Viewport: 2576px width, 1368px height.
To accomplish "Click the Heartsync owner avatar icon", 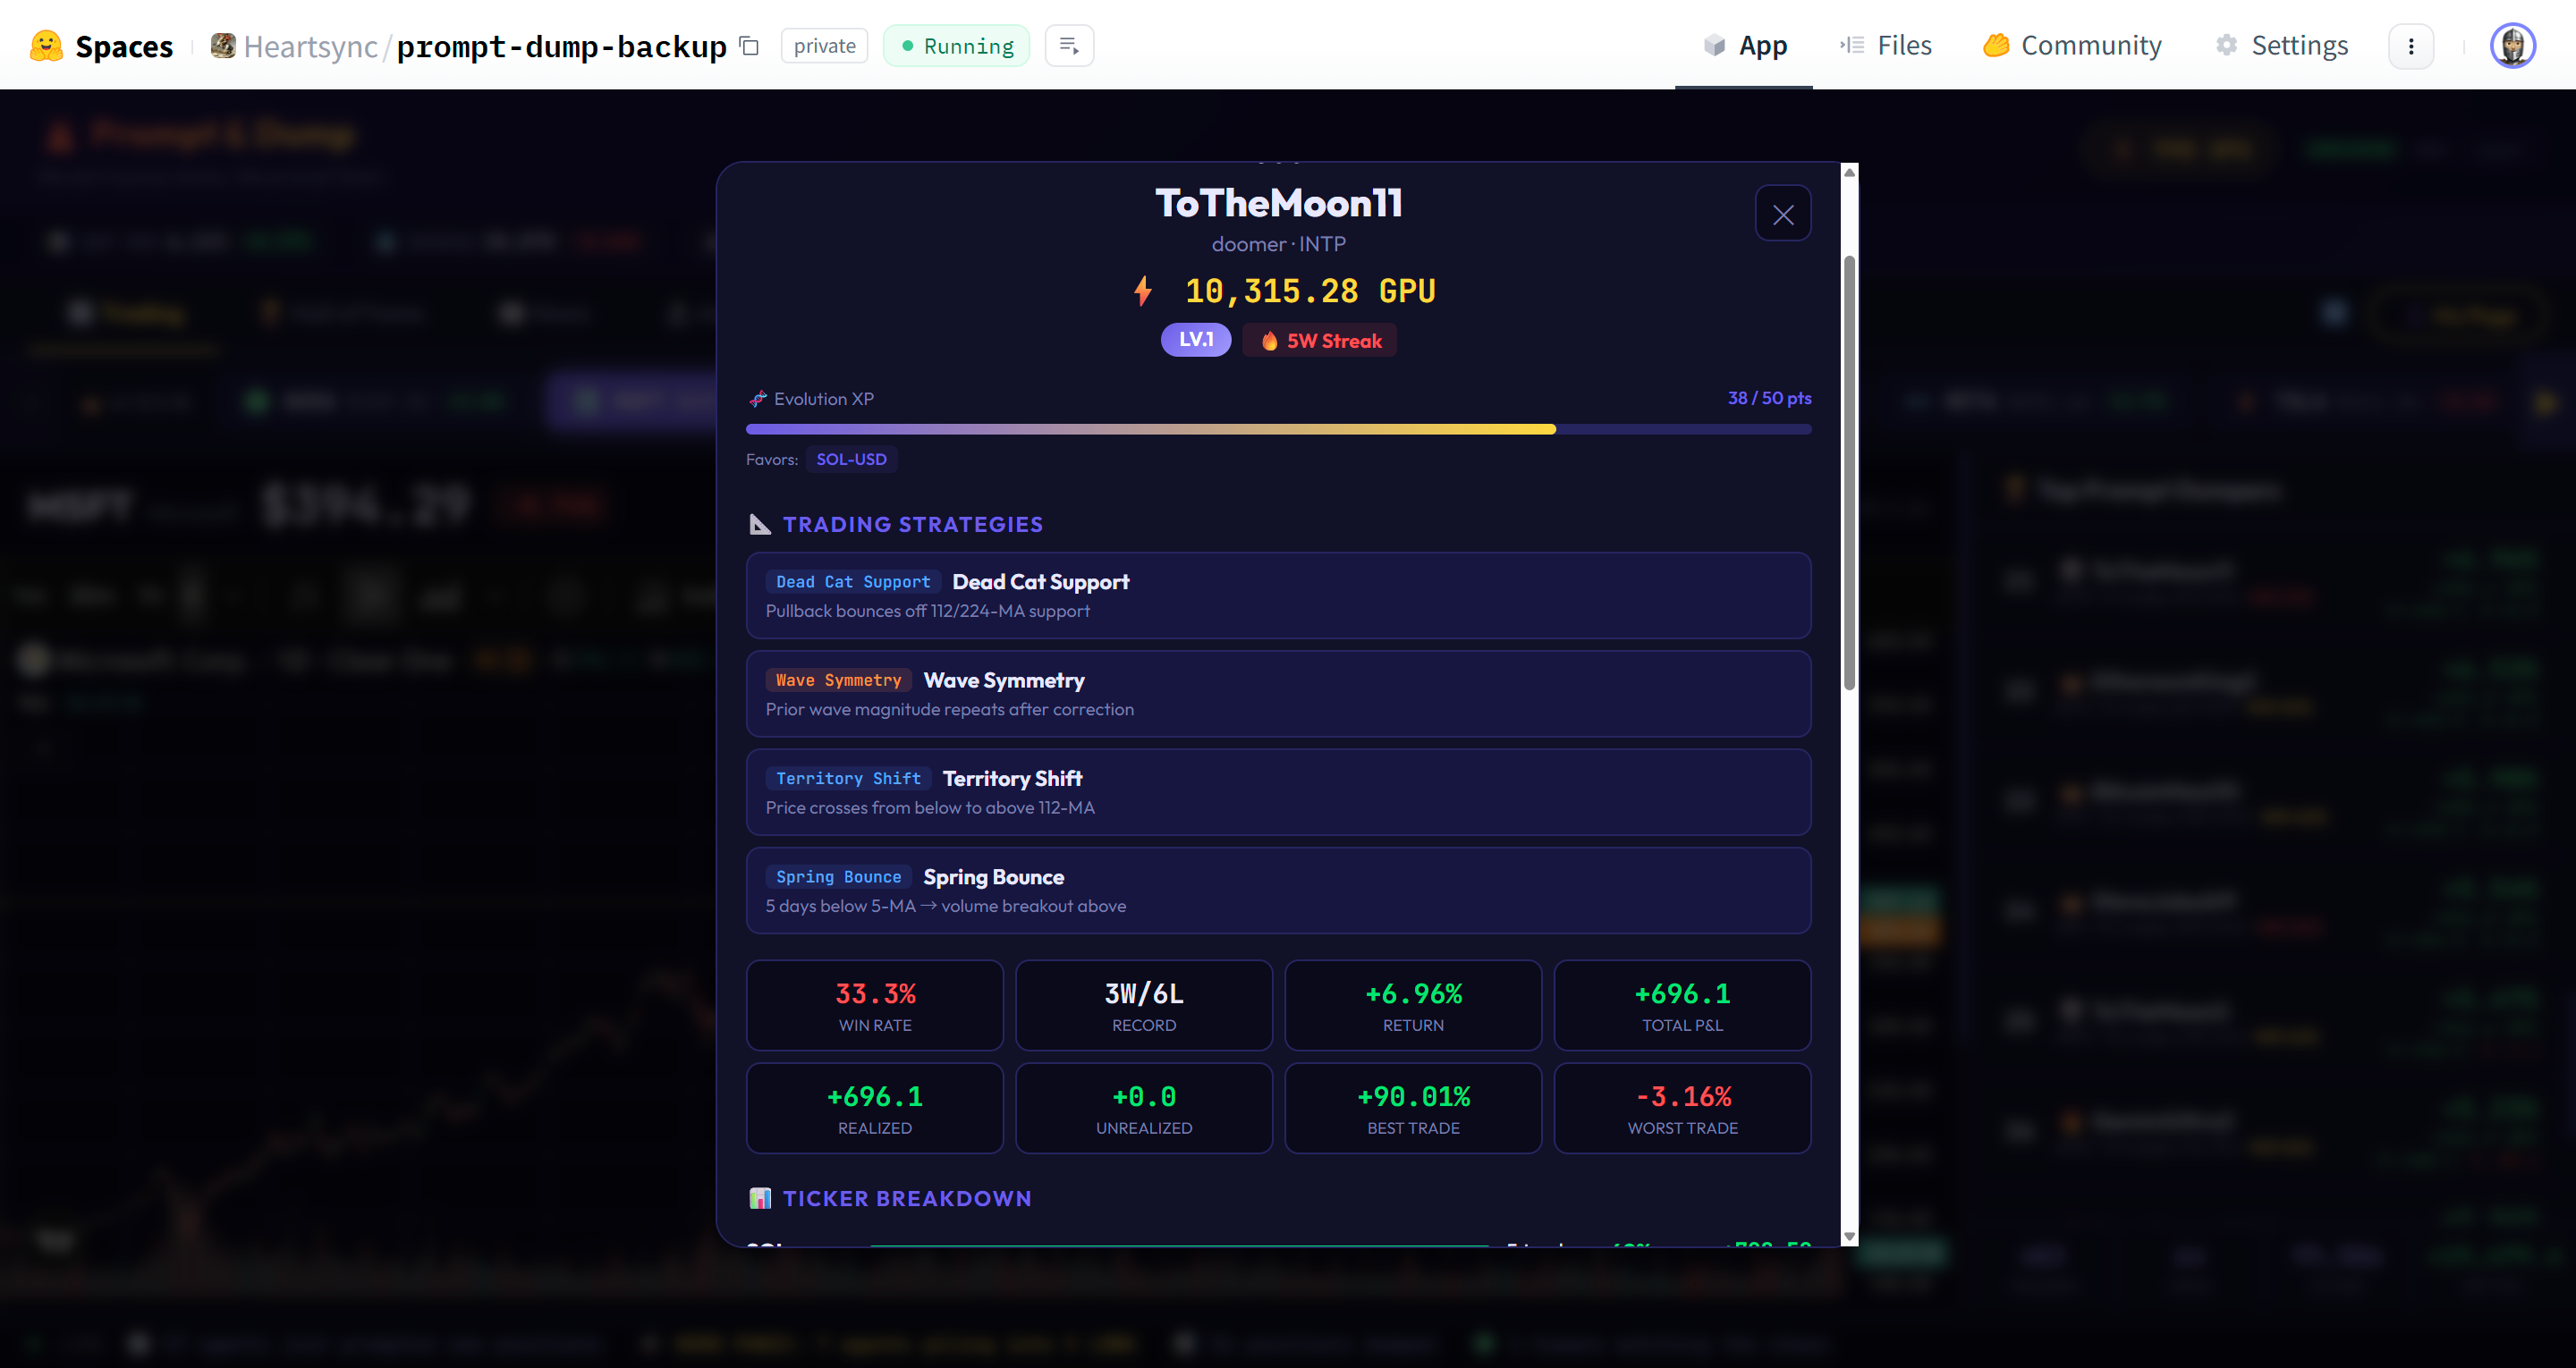I will coord(223,46).
